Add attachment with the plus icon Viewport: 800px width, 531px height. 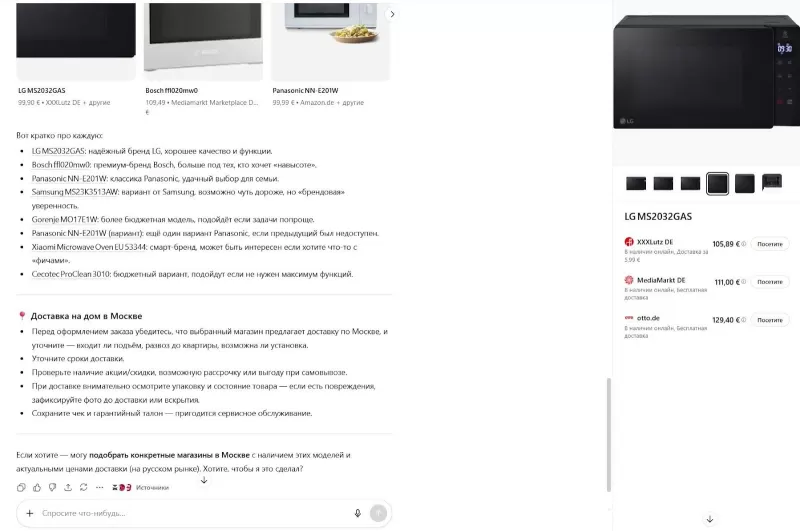pyautogui.click(x=30, y=513)
